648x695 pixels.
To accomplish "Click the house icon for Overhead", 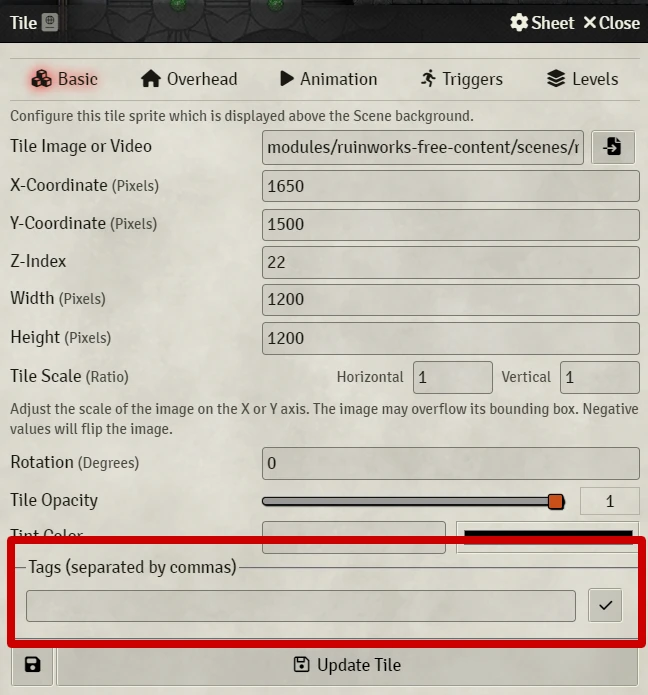I will 151,79.
